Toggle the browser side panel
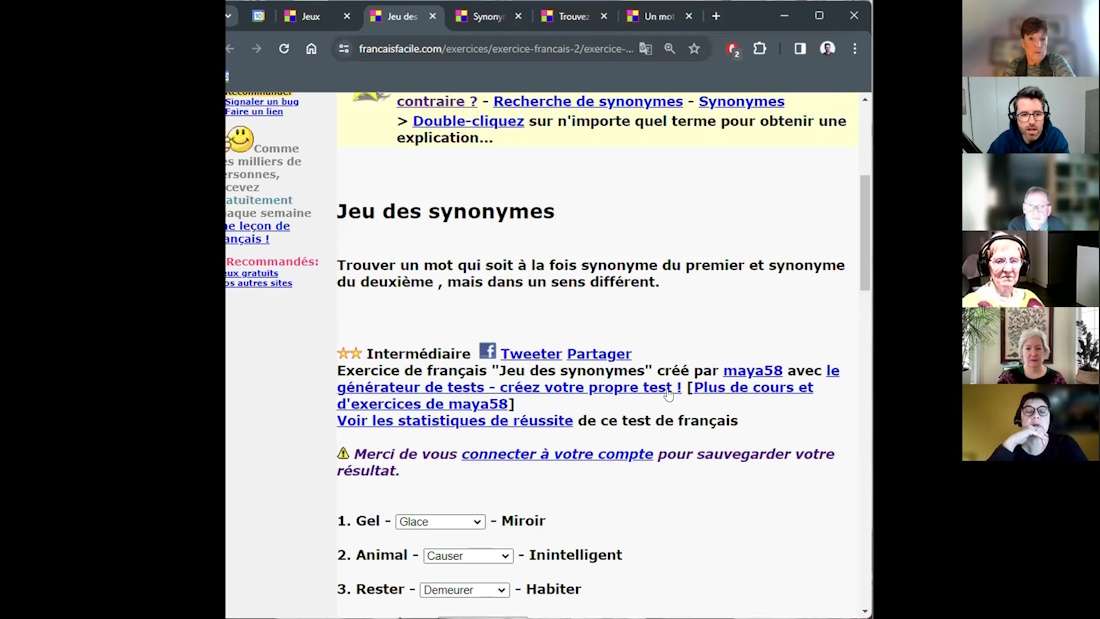1100x619 pixels. tap(800, 48)
